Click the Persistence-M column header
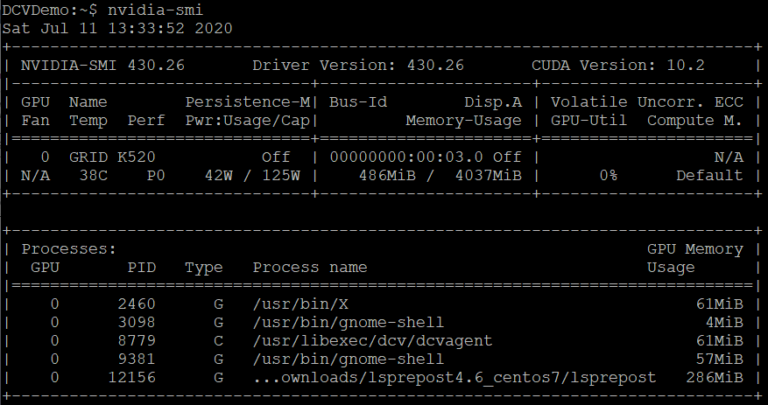The image size is (768, 405). 248,102
